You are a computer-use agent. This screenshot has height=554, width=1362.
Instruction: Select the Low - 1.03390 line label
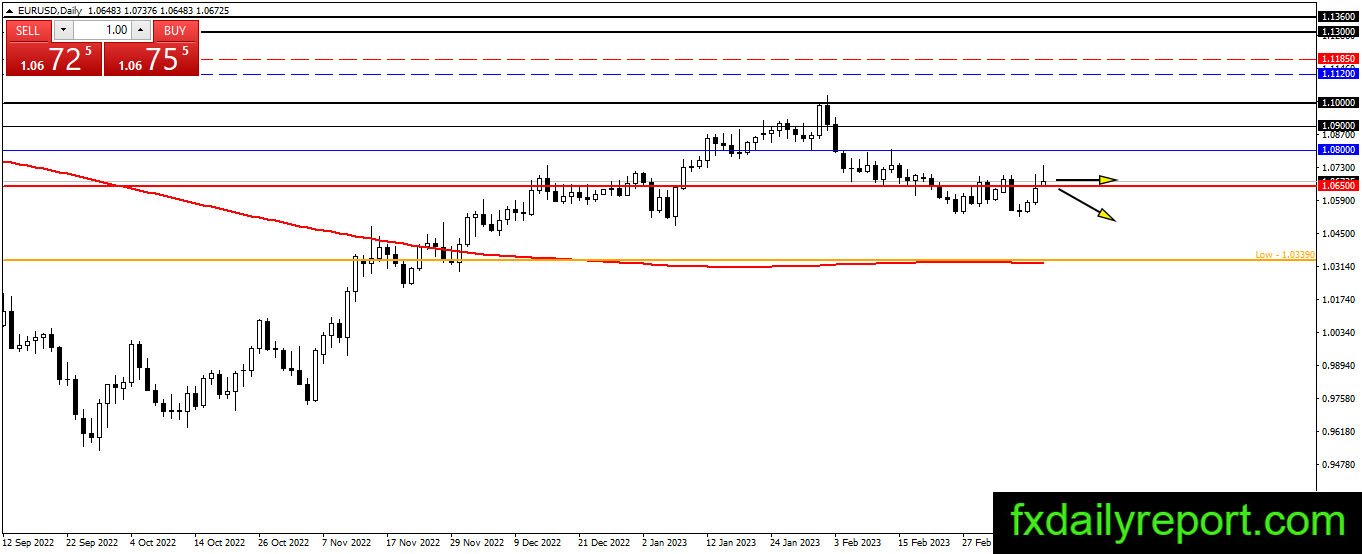[x=1284, y=255]
